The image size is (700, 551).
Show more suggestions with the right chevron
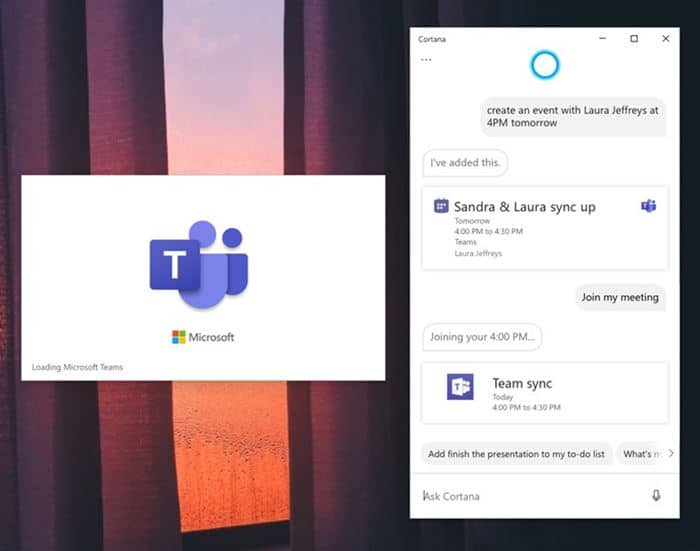point(671,453)
